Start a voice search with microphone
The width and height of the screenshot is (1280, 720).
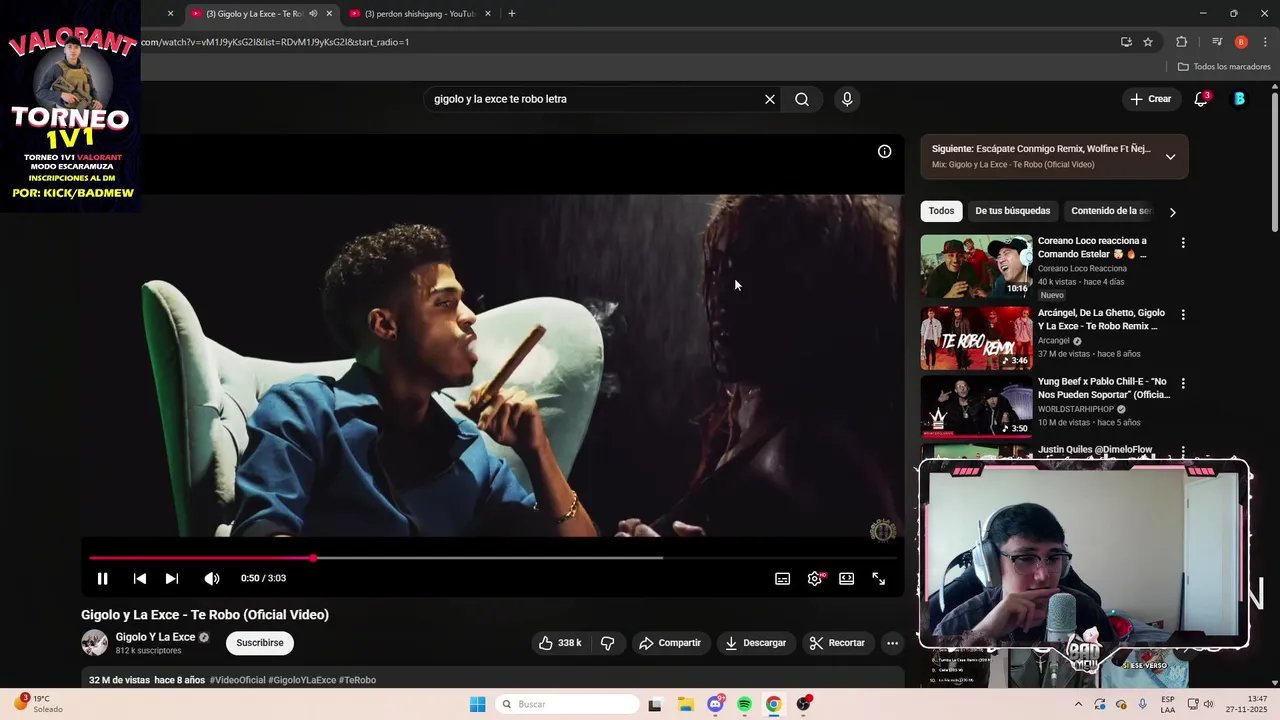pos(847,99)
